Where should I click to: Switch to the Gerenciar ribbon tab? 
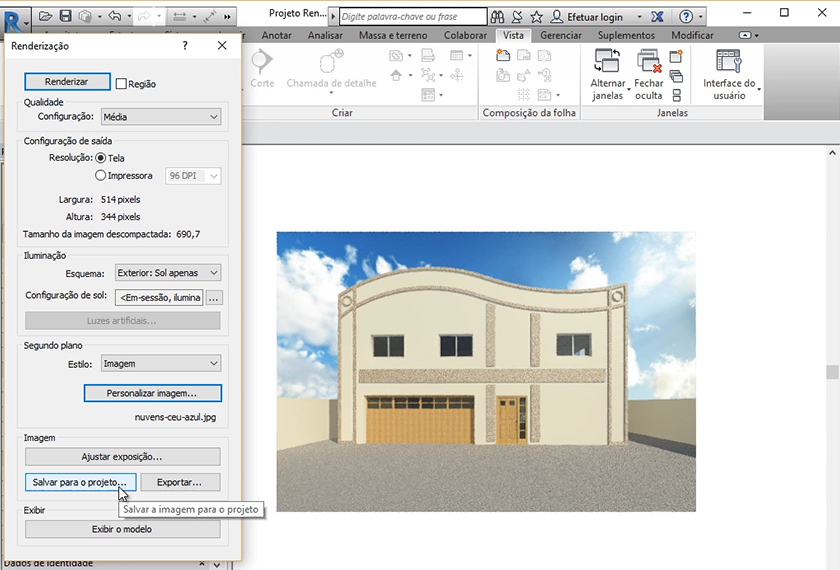click(x=560, y=35)
